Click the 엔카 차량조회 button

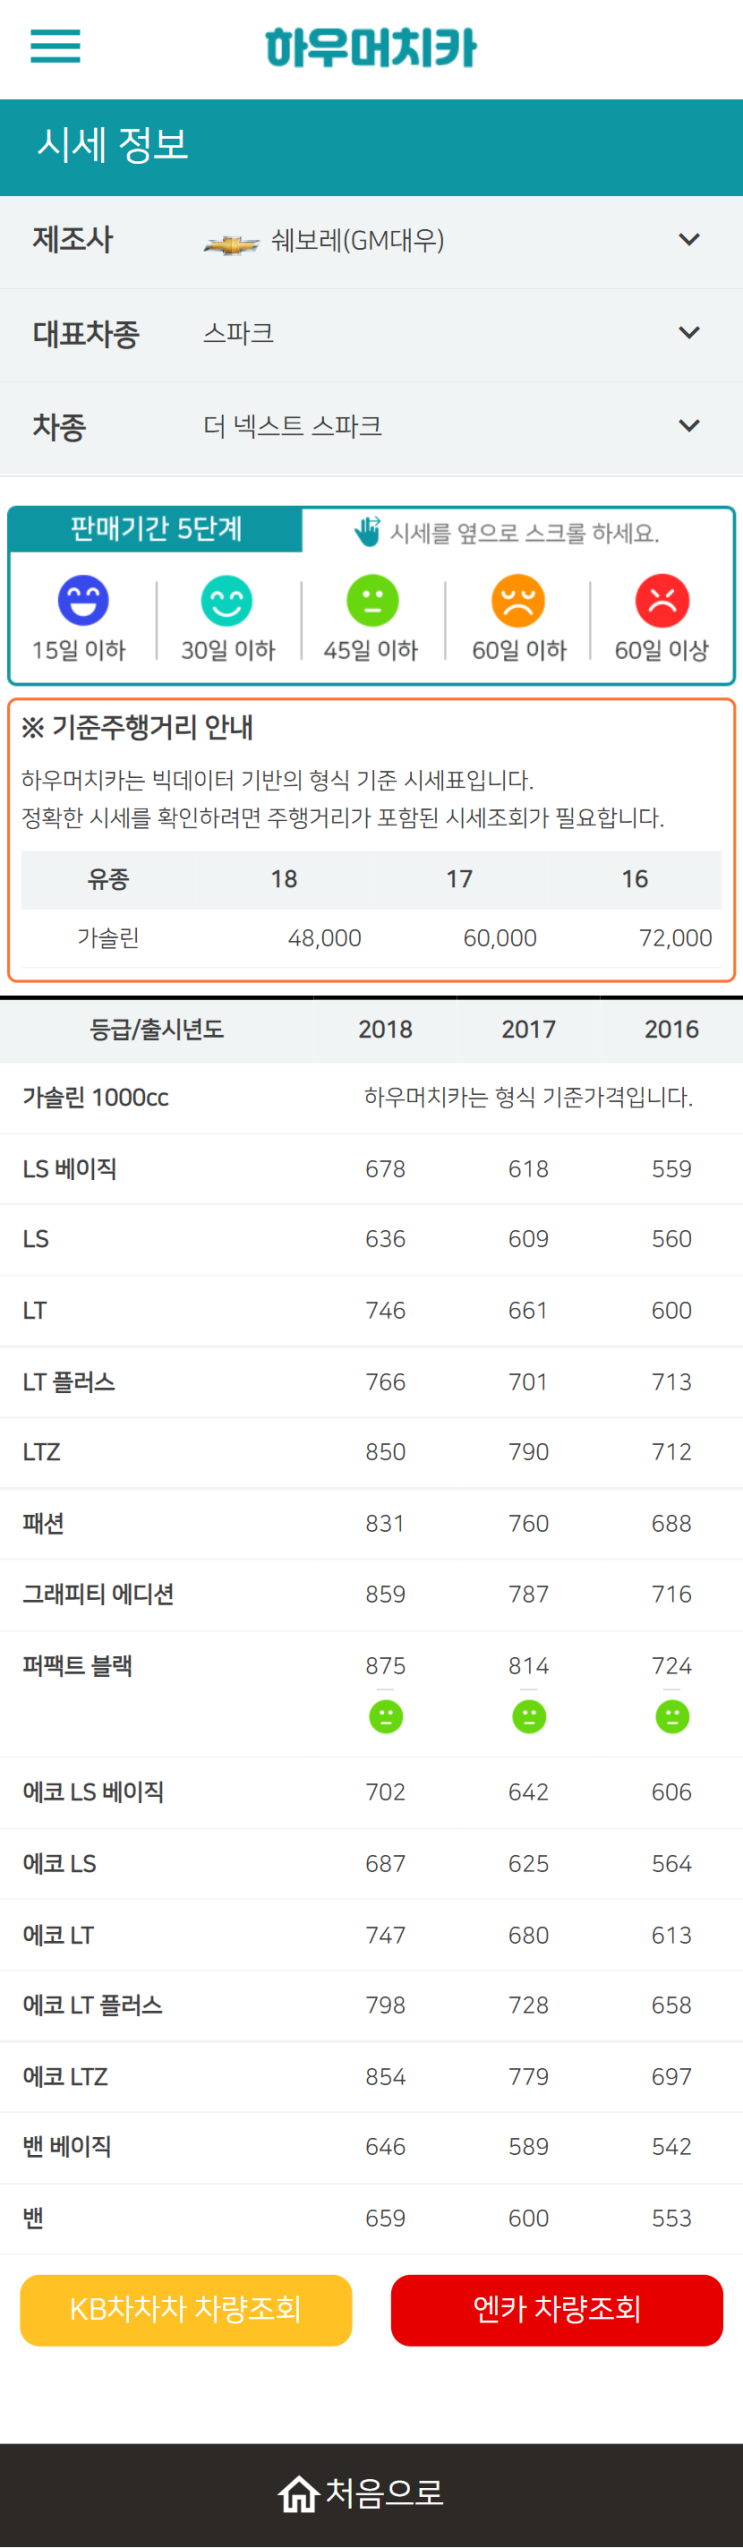point(557,2310)
